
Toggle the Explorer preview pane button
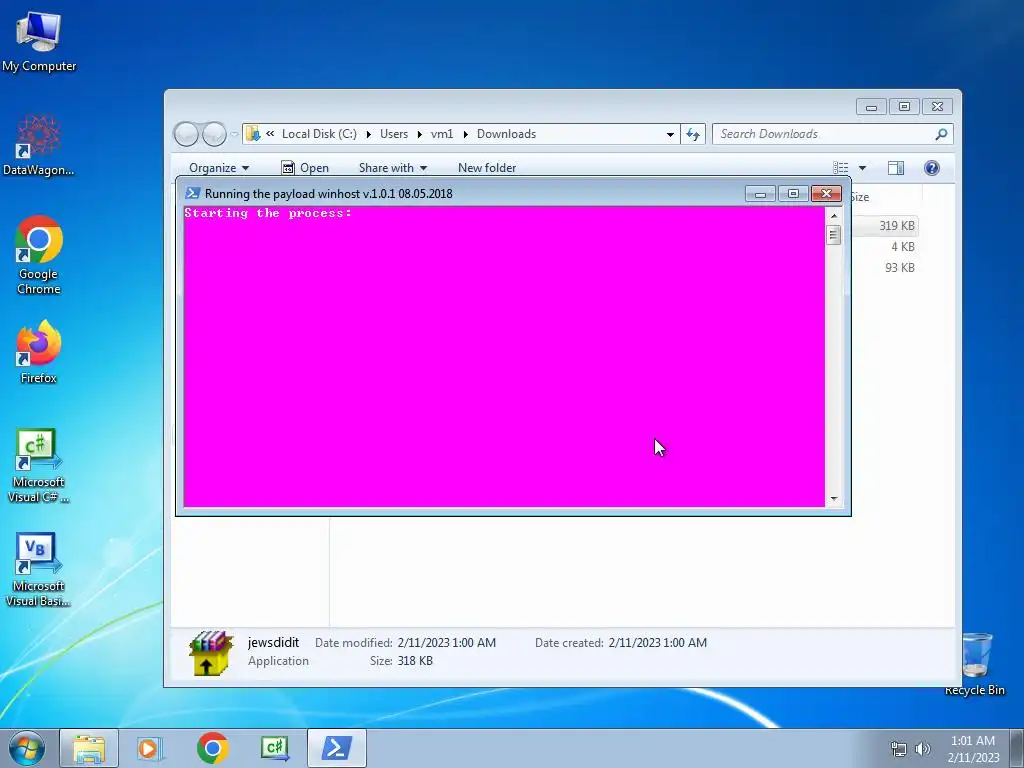[896, 168]
